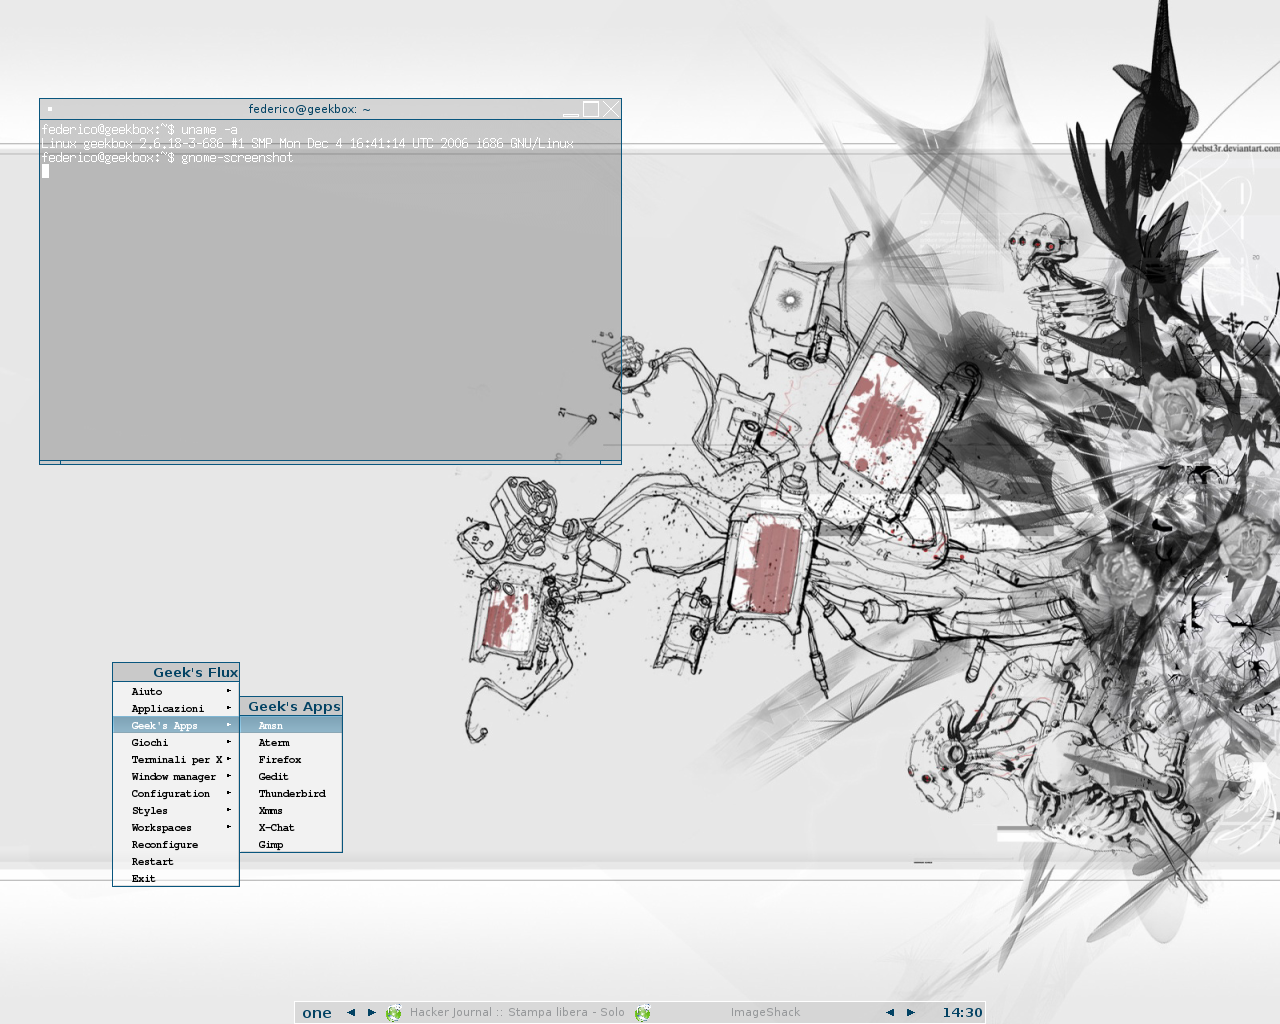Click the bottom-left terminal resize grip
Screen dimensions: 1280x1024
click(x=50, y=462)
